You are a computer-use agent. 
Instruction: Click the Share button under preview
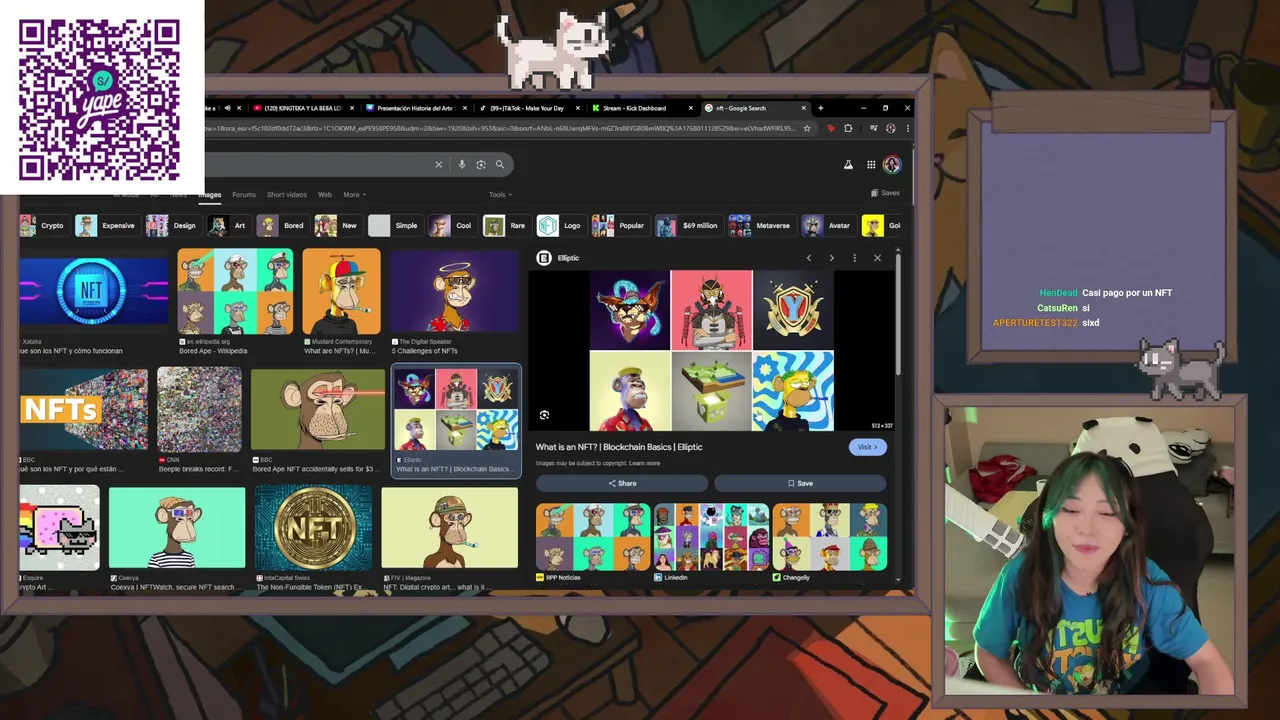click(622, 483)
